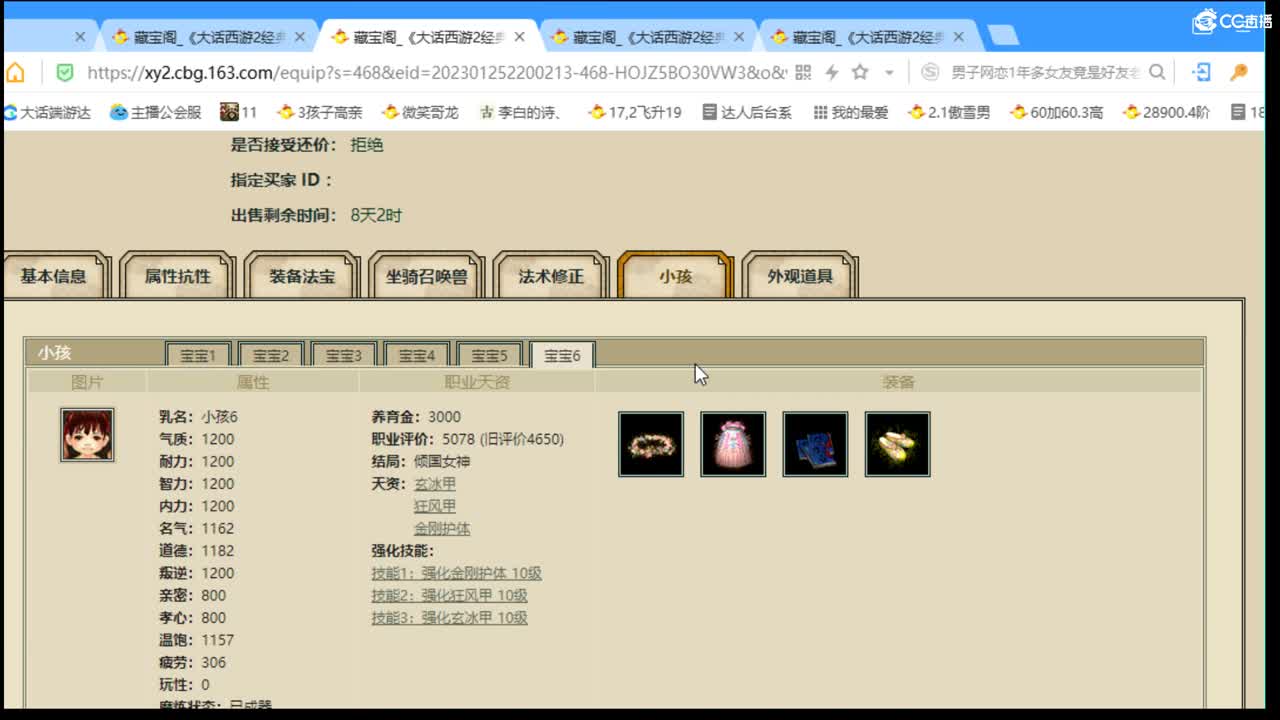Open 技能1：强化金刚护体 10级 link
Image resolution: width=1280 pixels, height=720 pixels.
click(x=457, y=573)
